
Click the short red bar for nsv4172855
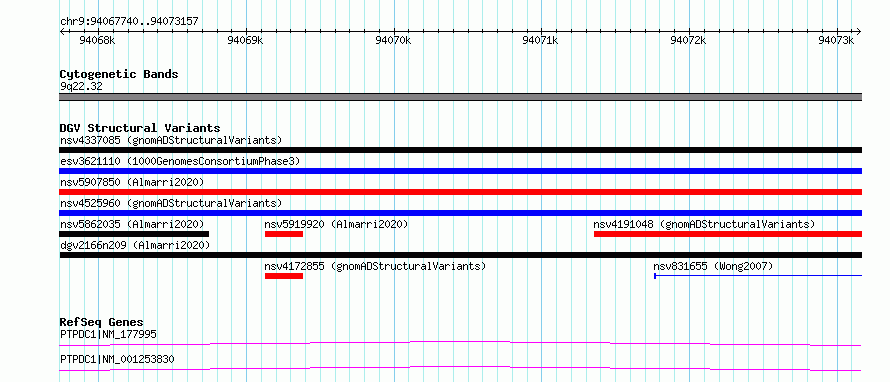pos(284,276)
